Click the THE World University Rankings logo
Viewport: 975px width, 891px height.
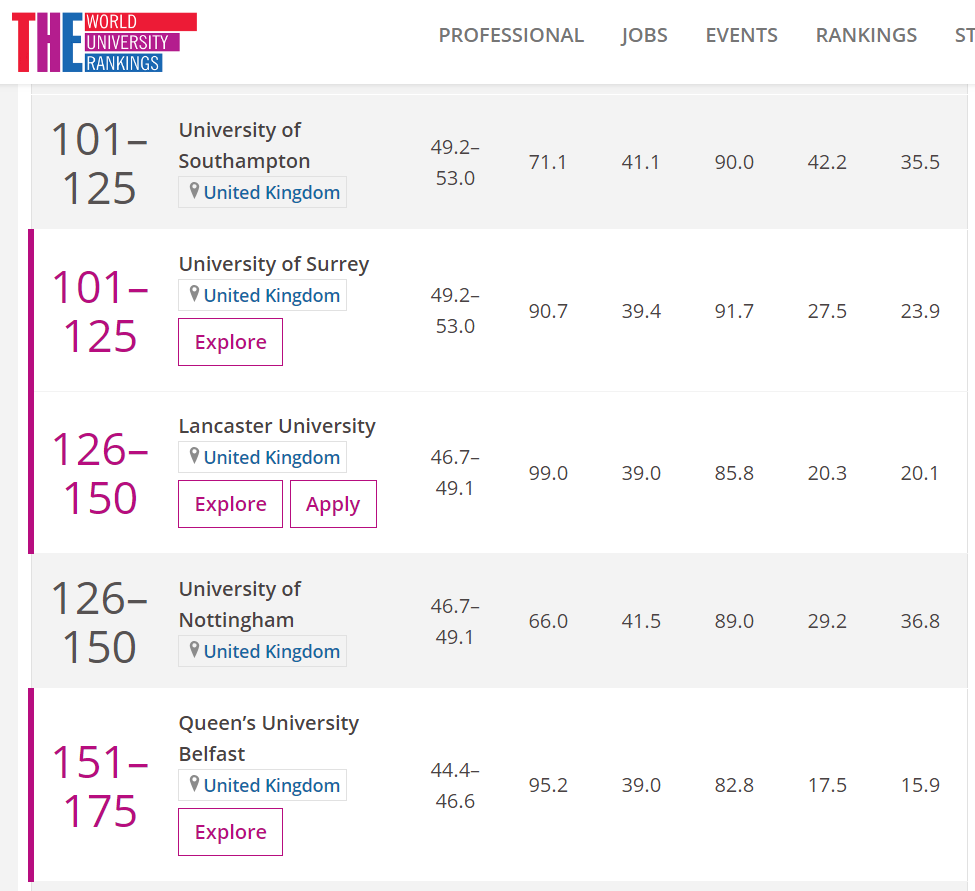(103, 42)
